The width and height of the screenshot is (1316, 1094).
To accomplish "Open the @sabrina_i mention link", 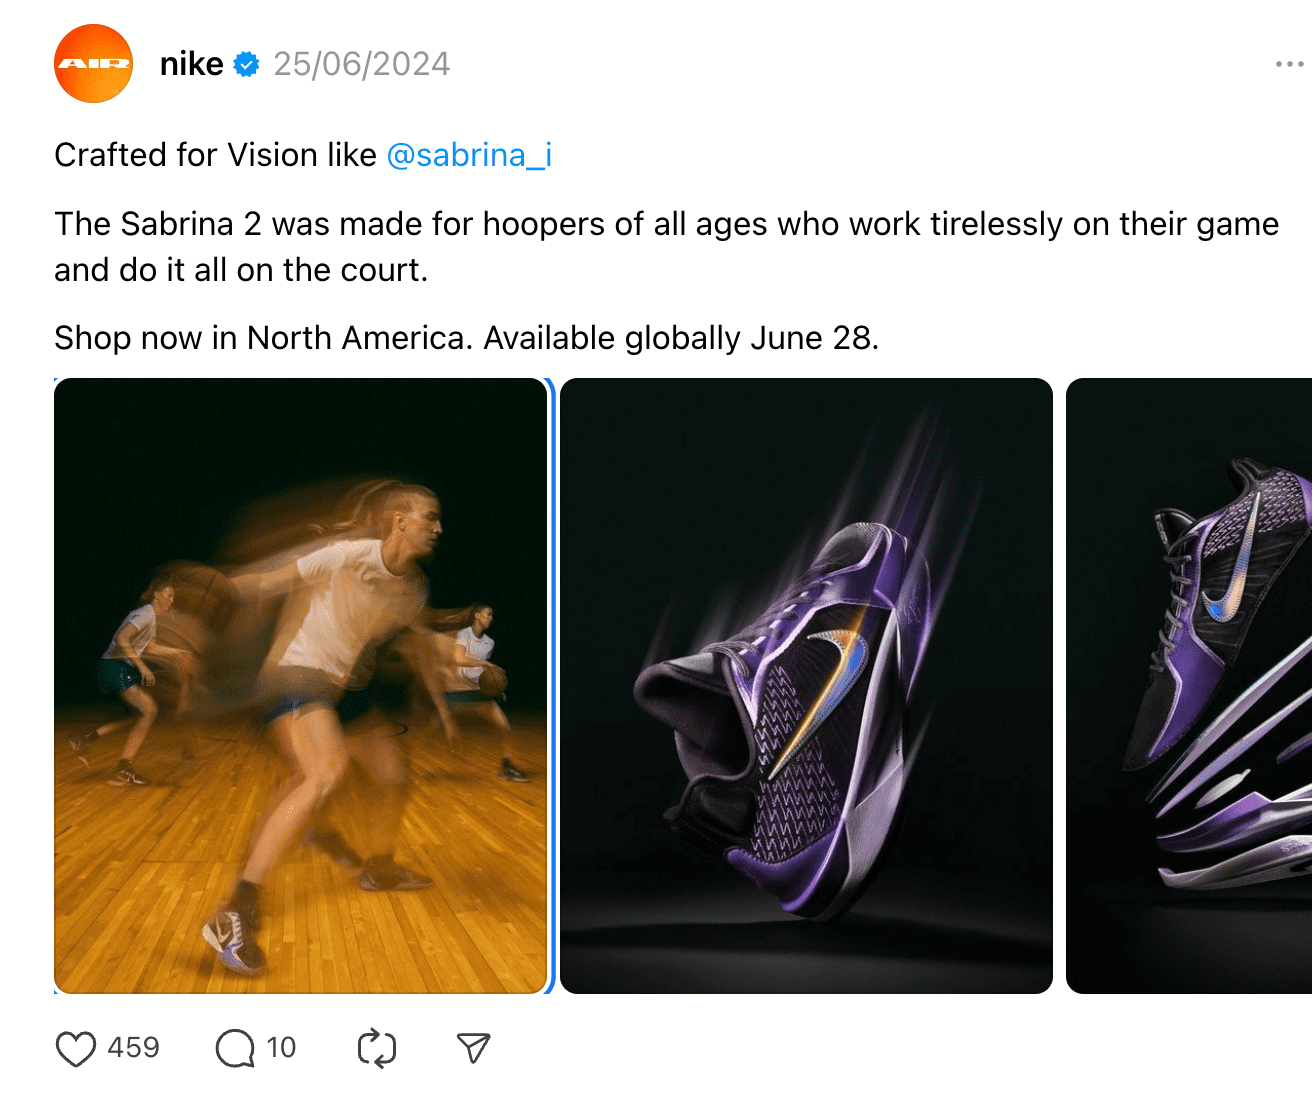I will (470, 155).
